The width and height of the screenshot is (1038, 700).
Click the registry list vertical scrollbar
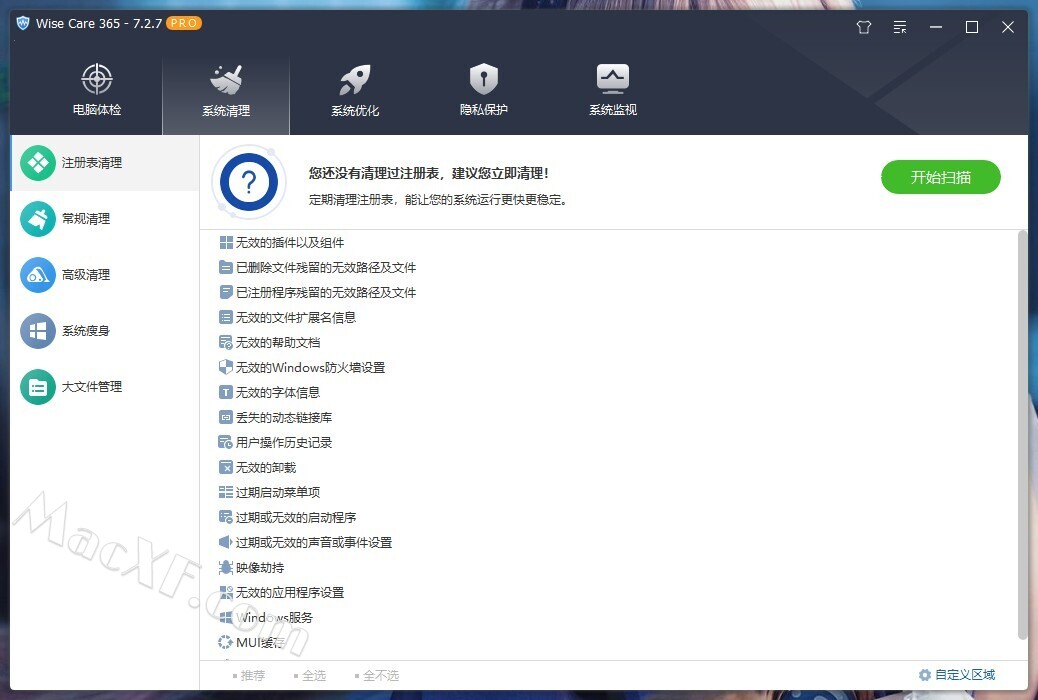[x=1023, y=435]
